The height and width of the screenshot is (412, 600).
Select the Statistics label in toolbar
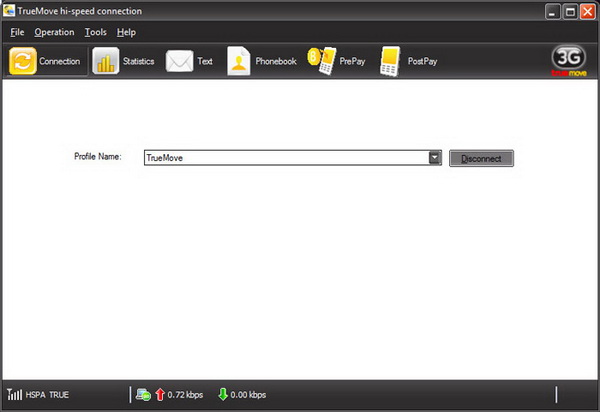(x=139, y=61)
